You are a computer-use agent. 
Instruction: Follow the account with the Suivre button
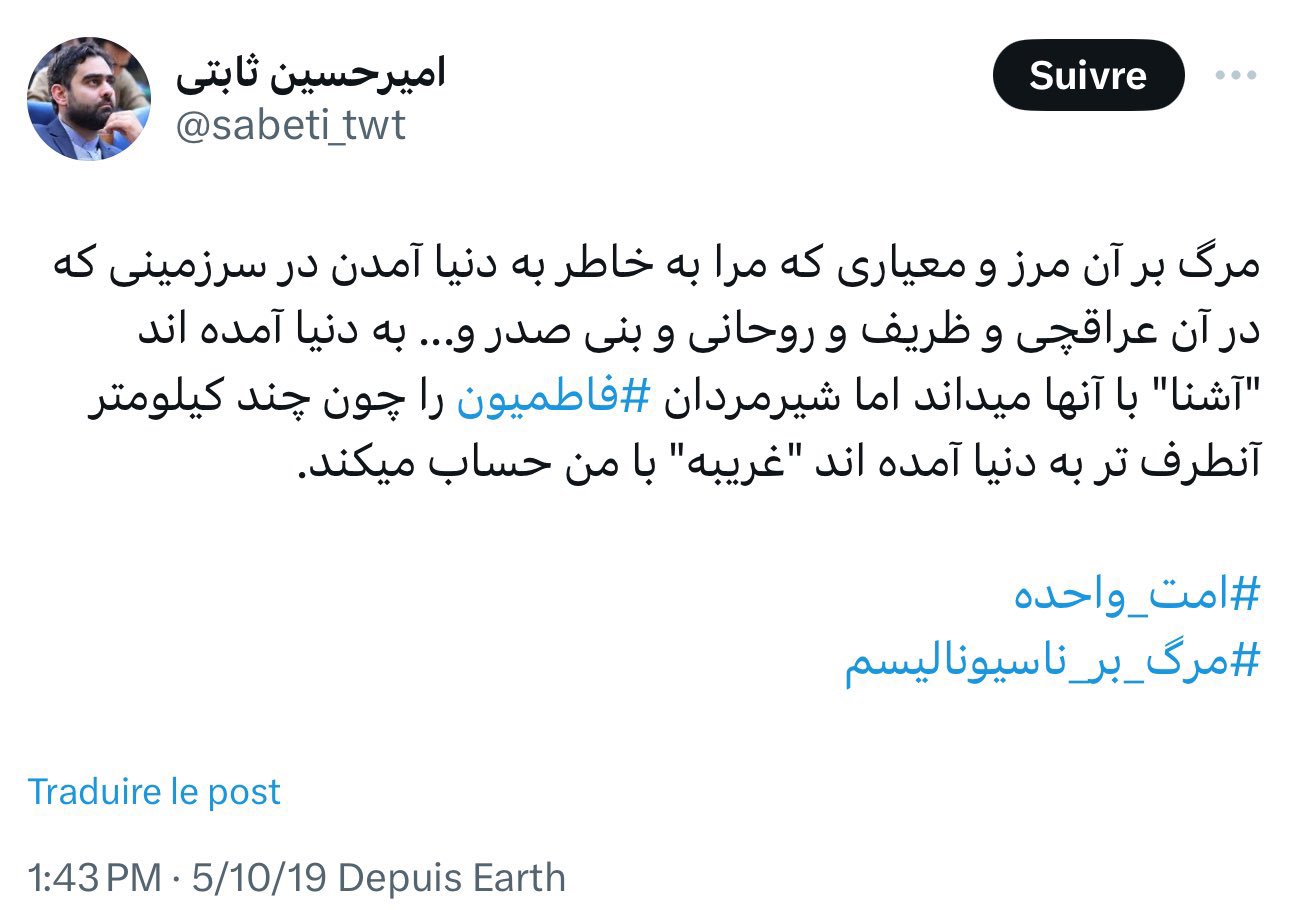1088,75
